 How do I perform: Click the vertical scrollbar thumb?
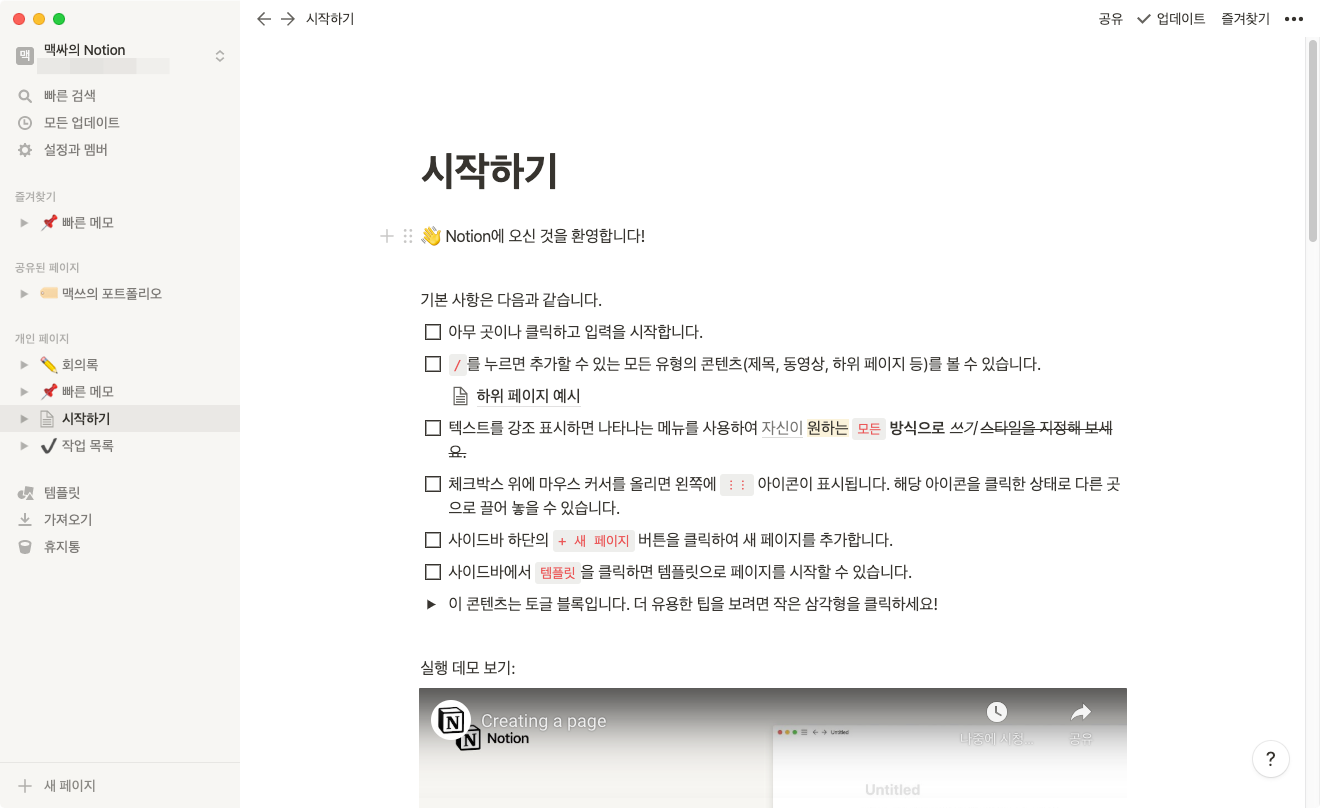pyautogui.click(x=1313, y=140)
